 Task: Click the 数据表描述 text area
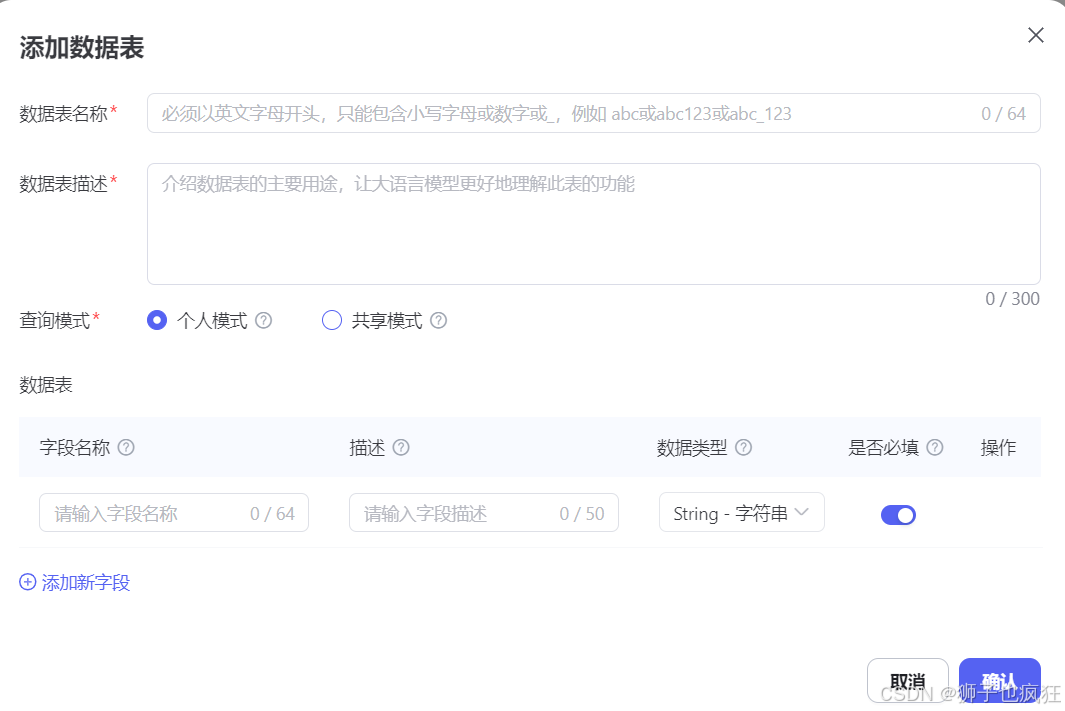[x=594, y=223]
